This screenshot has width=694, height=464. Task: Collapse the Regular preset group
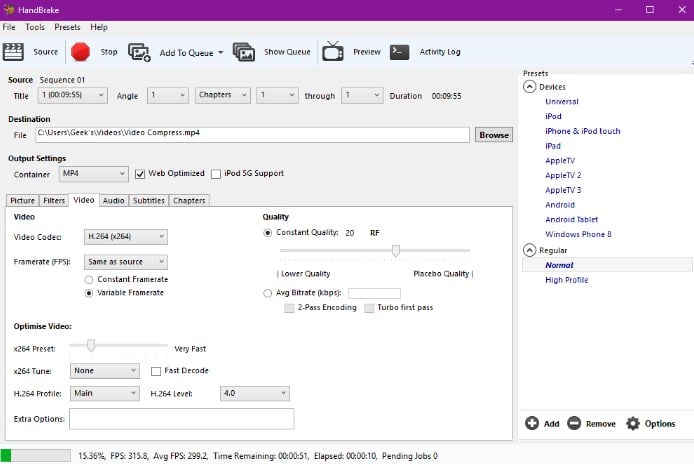[x=529, y=250]
